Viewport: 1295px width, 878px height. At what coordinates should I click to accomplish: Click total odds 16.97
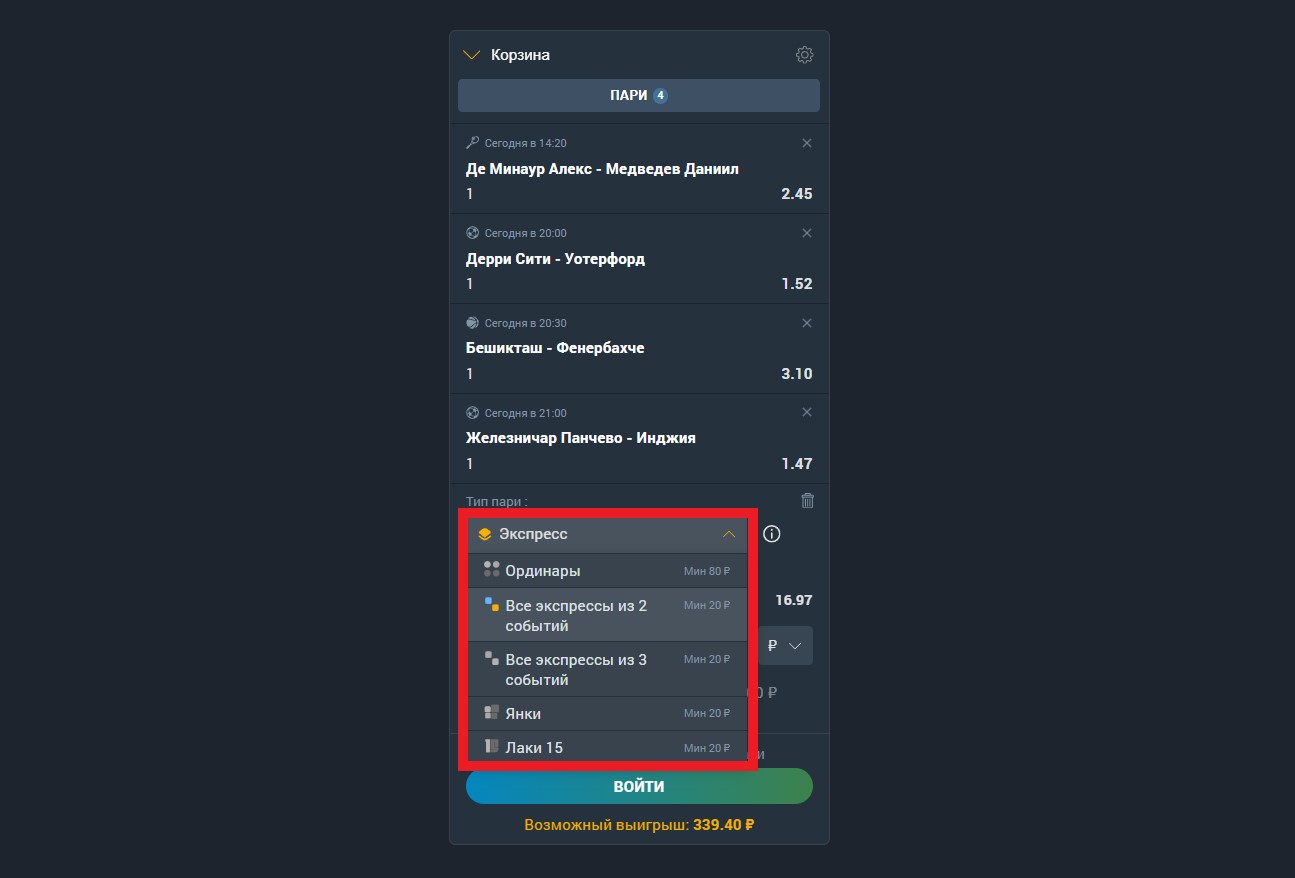click(794, 601)
